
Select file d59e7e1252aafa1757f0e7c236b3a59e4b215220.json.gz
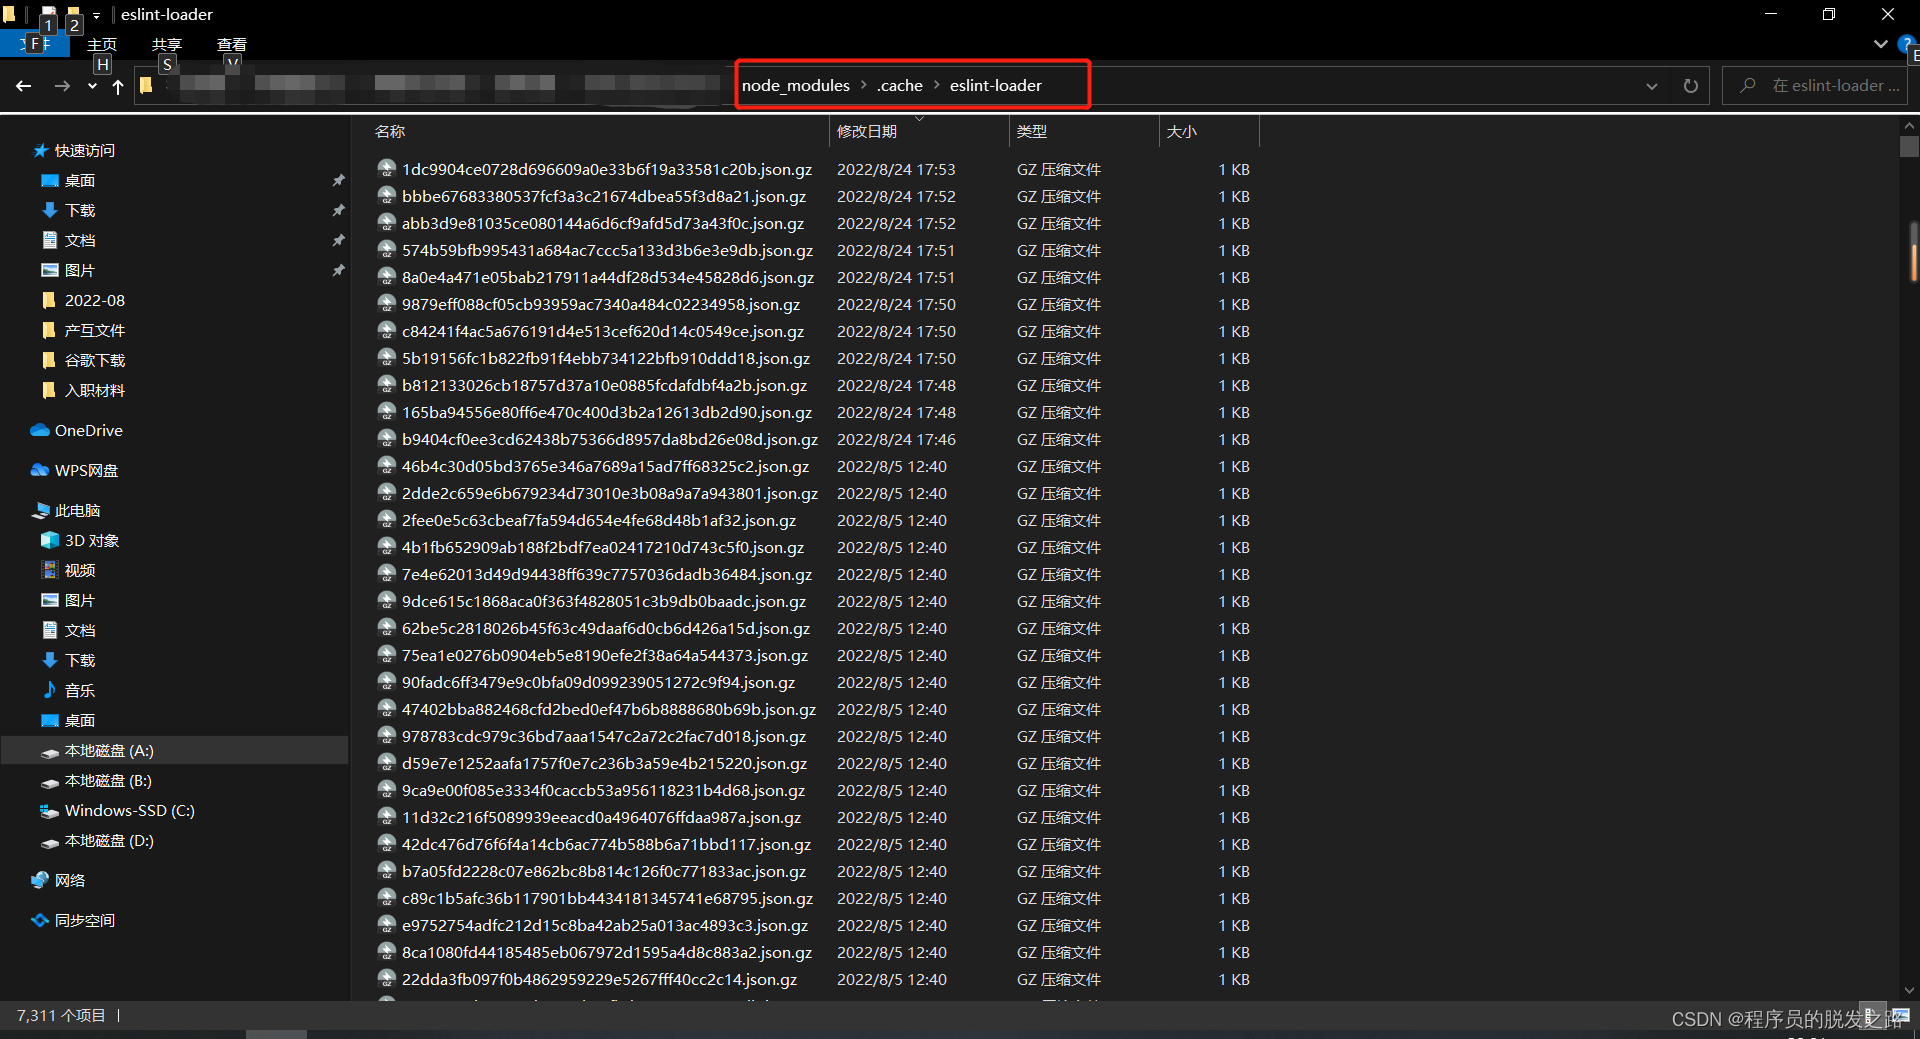[604, 763]
